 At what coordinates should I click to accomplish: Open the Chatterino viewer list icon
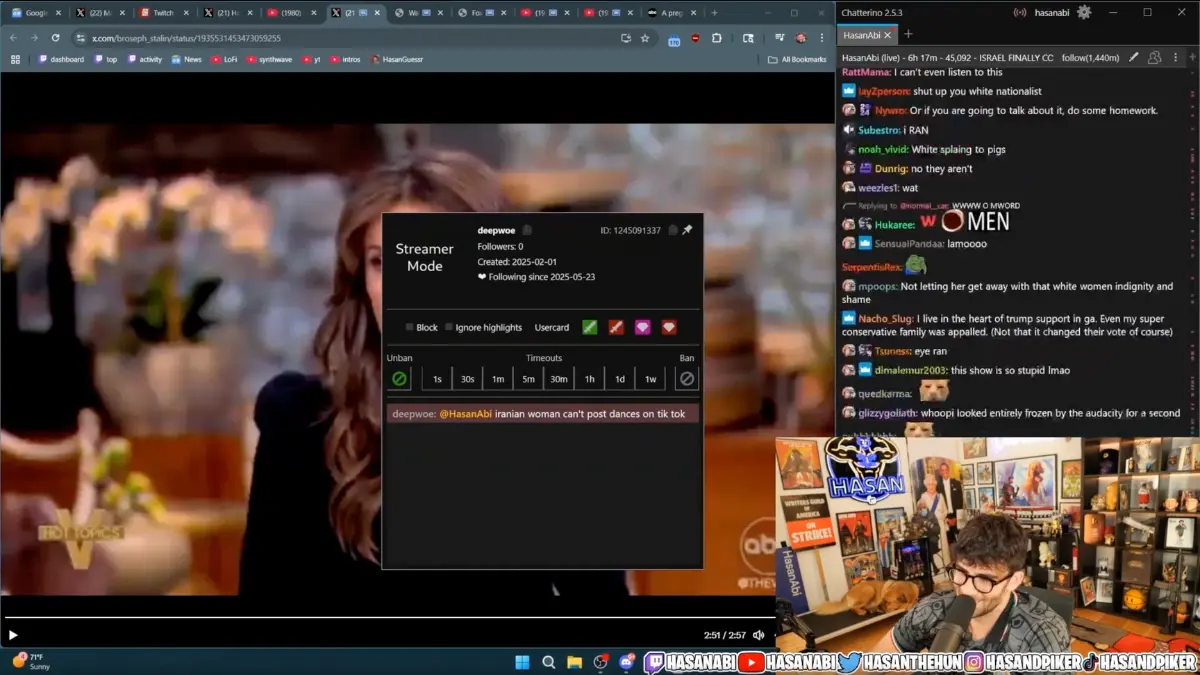coord(1153,57)
